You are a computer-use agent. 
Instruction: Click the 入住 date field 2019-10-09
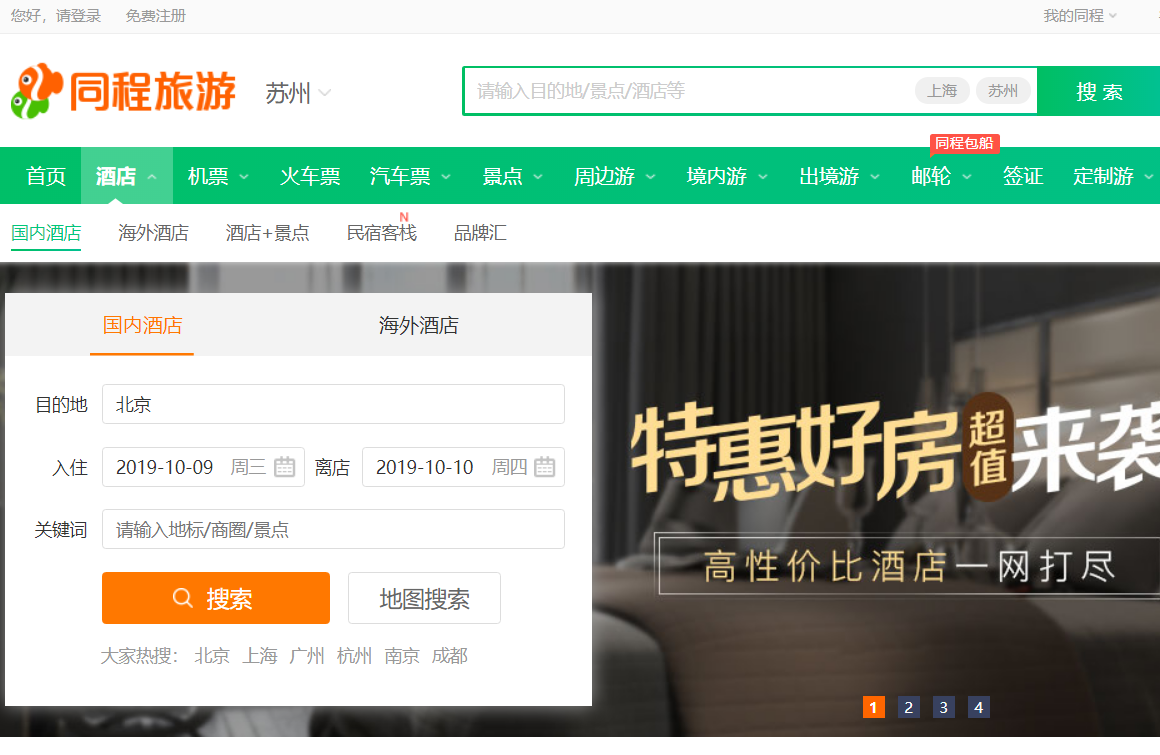coord(203,467)
